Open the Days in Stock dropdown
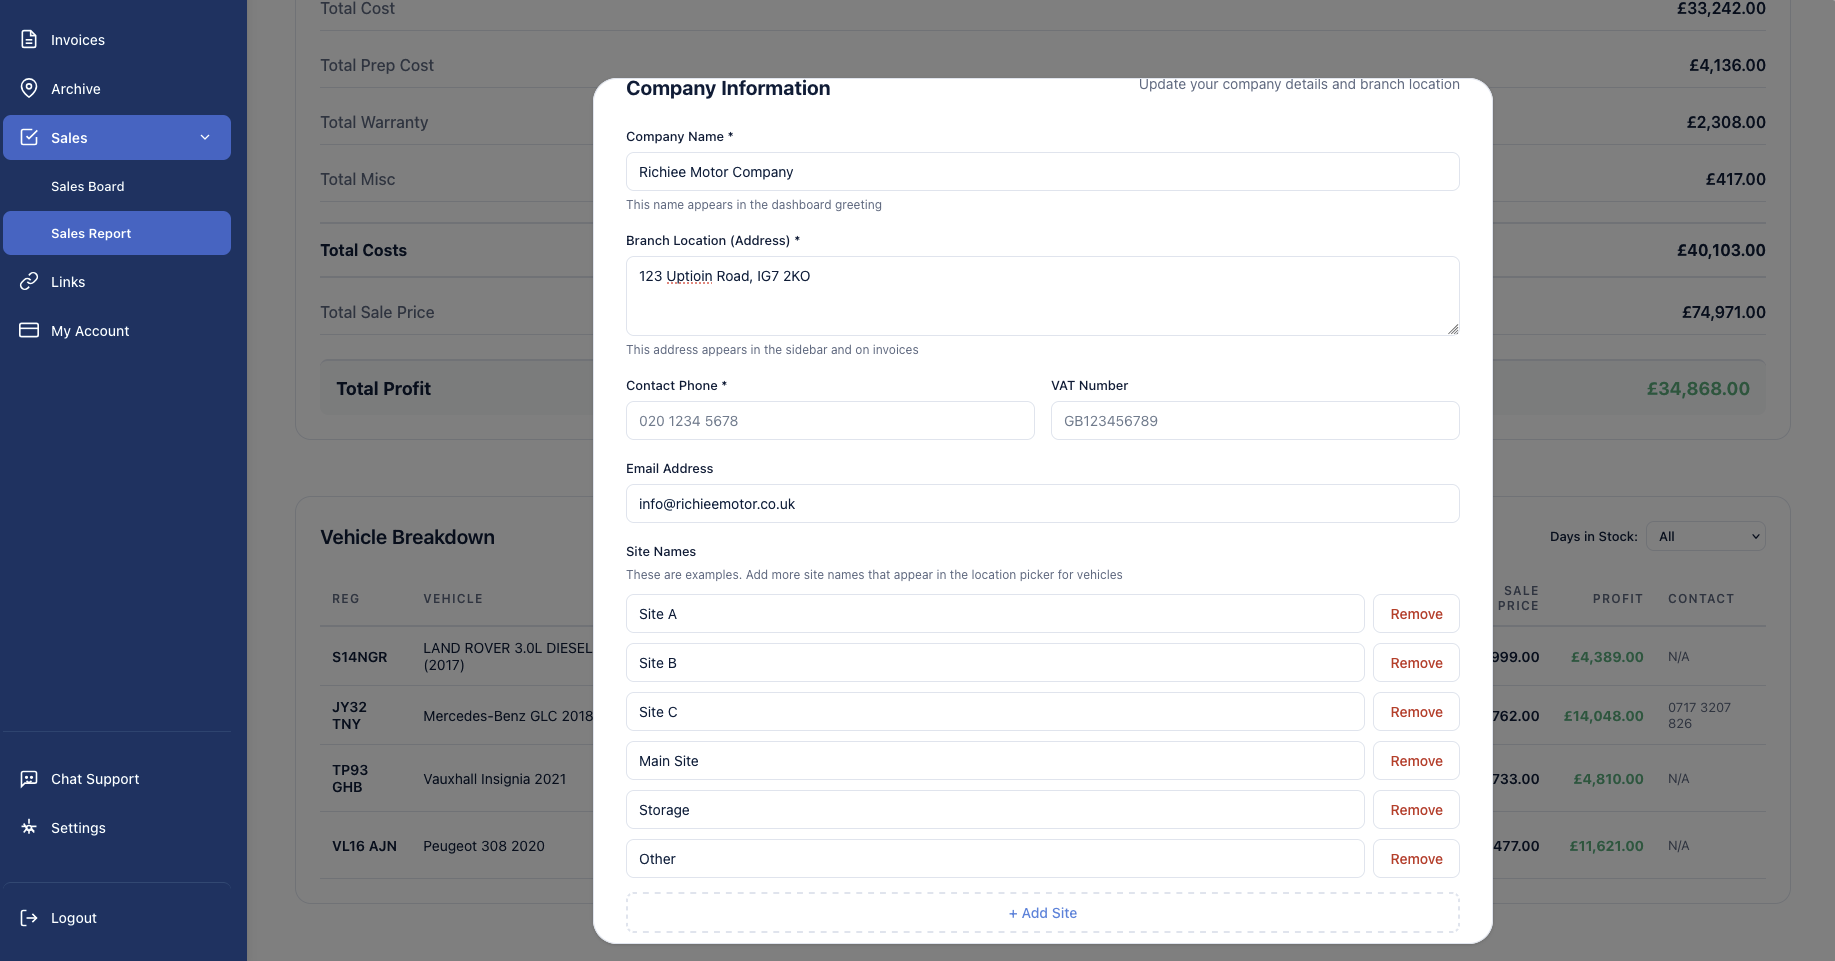Viewport: 1835px width, 961px height. tap(1705, 536)
